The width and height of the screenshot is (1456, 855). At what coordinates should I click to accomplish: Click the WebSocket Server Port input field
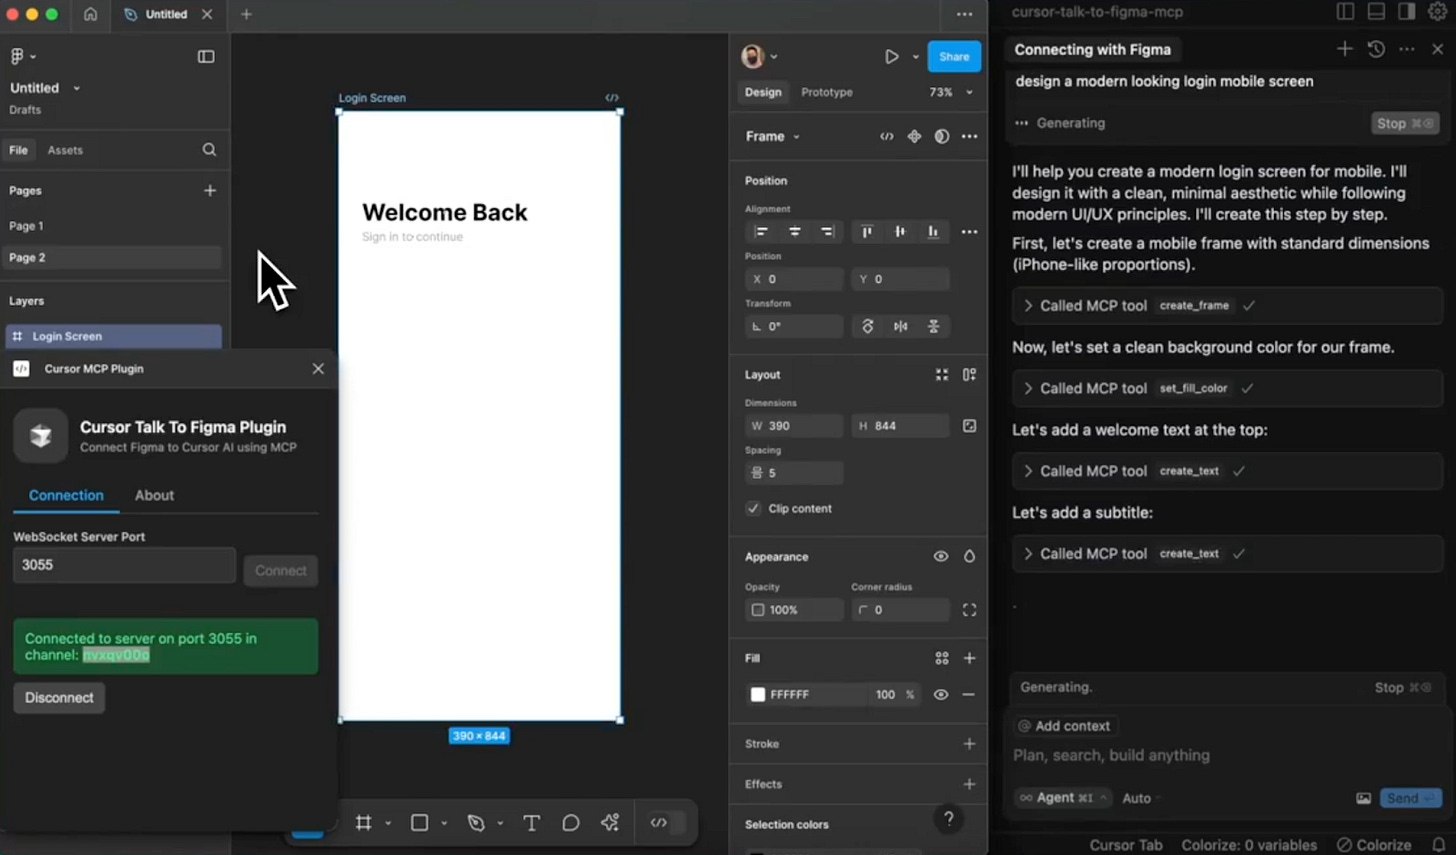(124, 565)
